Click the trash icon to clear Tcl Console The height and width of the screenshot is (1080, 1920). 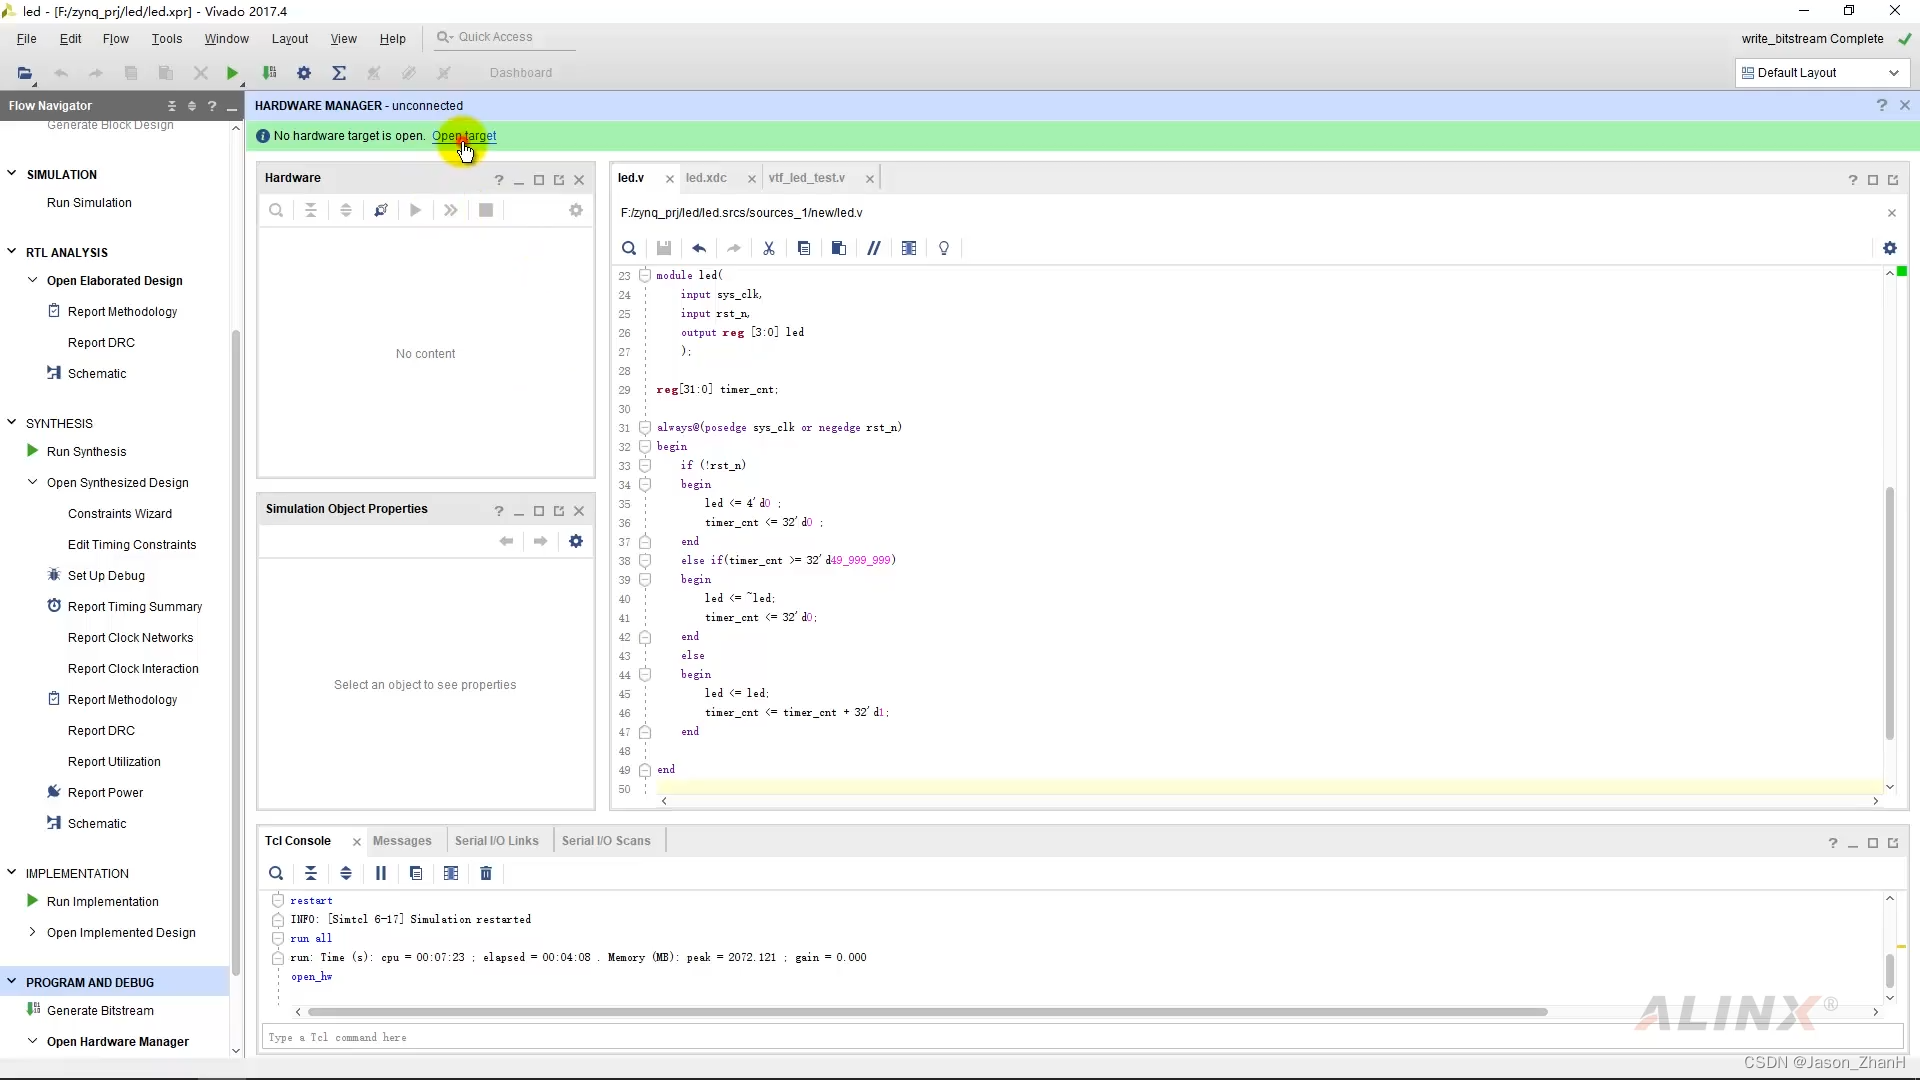tap(486, 873)
